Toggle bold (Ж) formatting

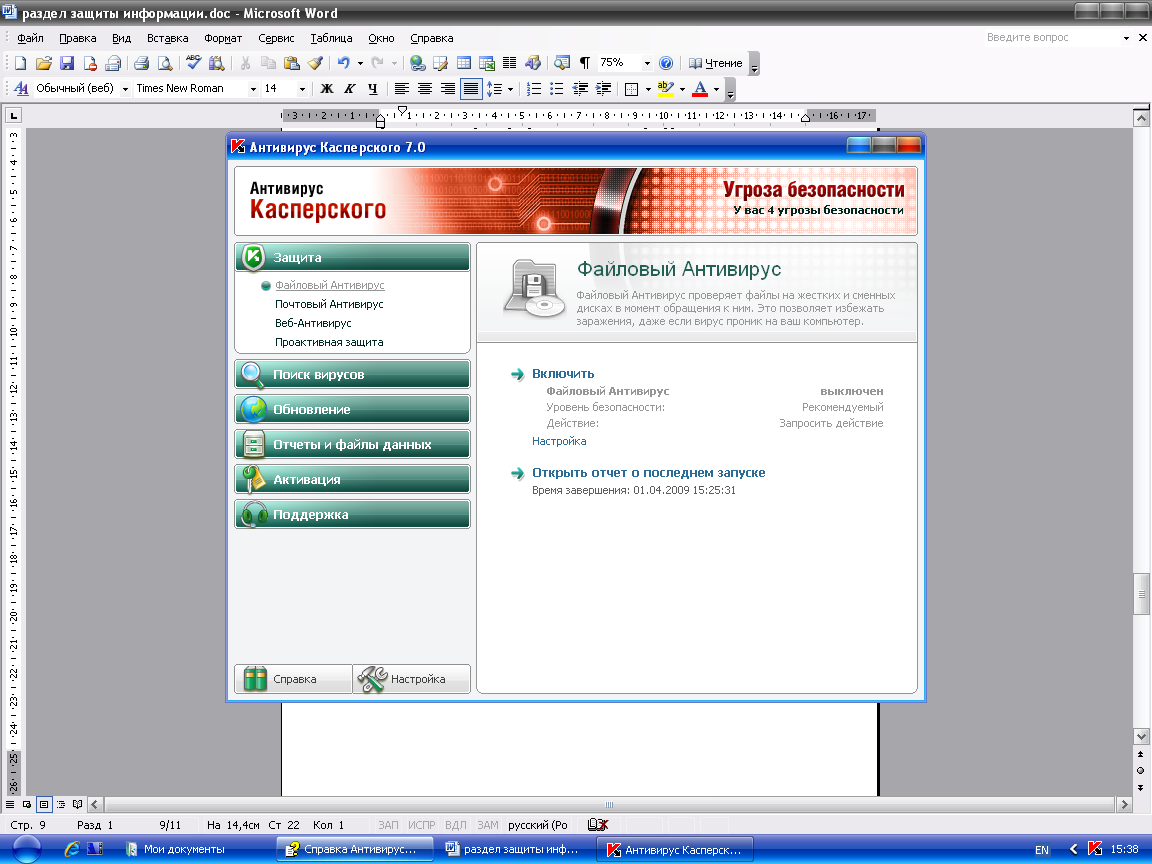coord(326,89)
